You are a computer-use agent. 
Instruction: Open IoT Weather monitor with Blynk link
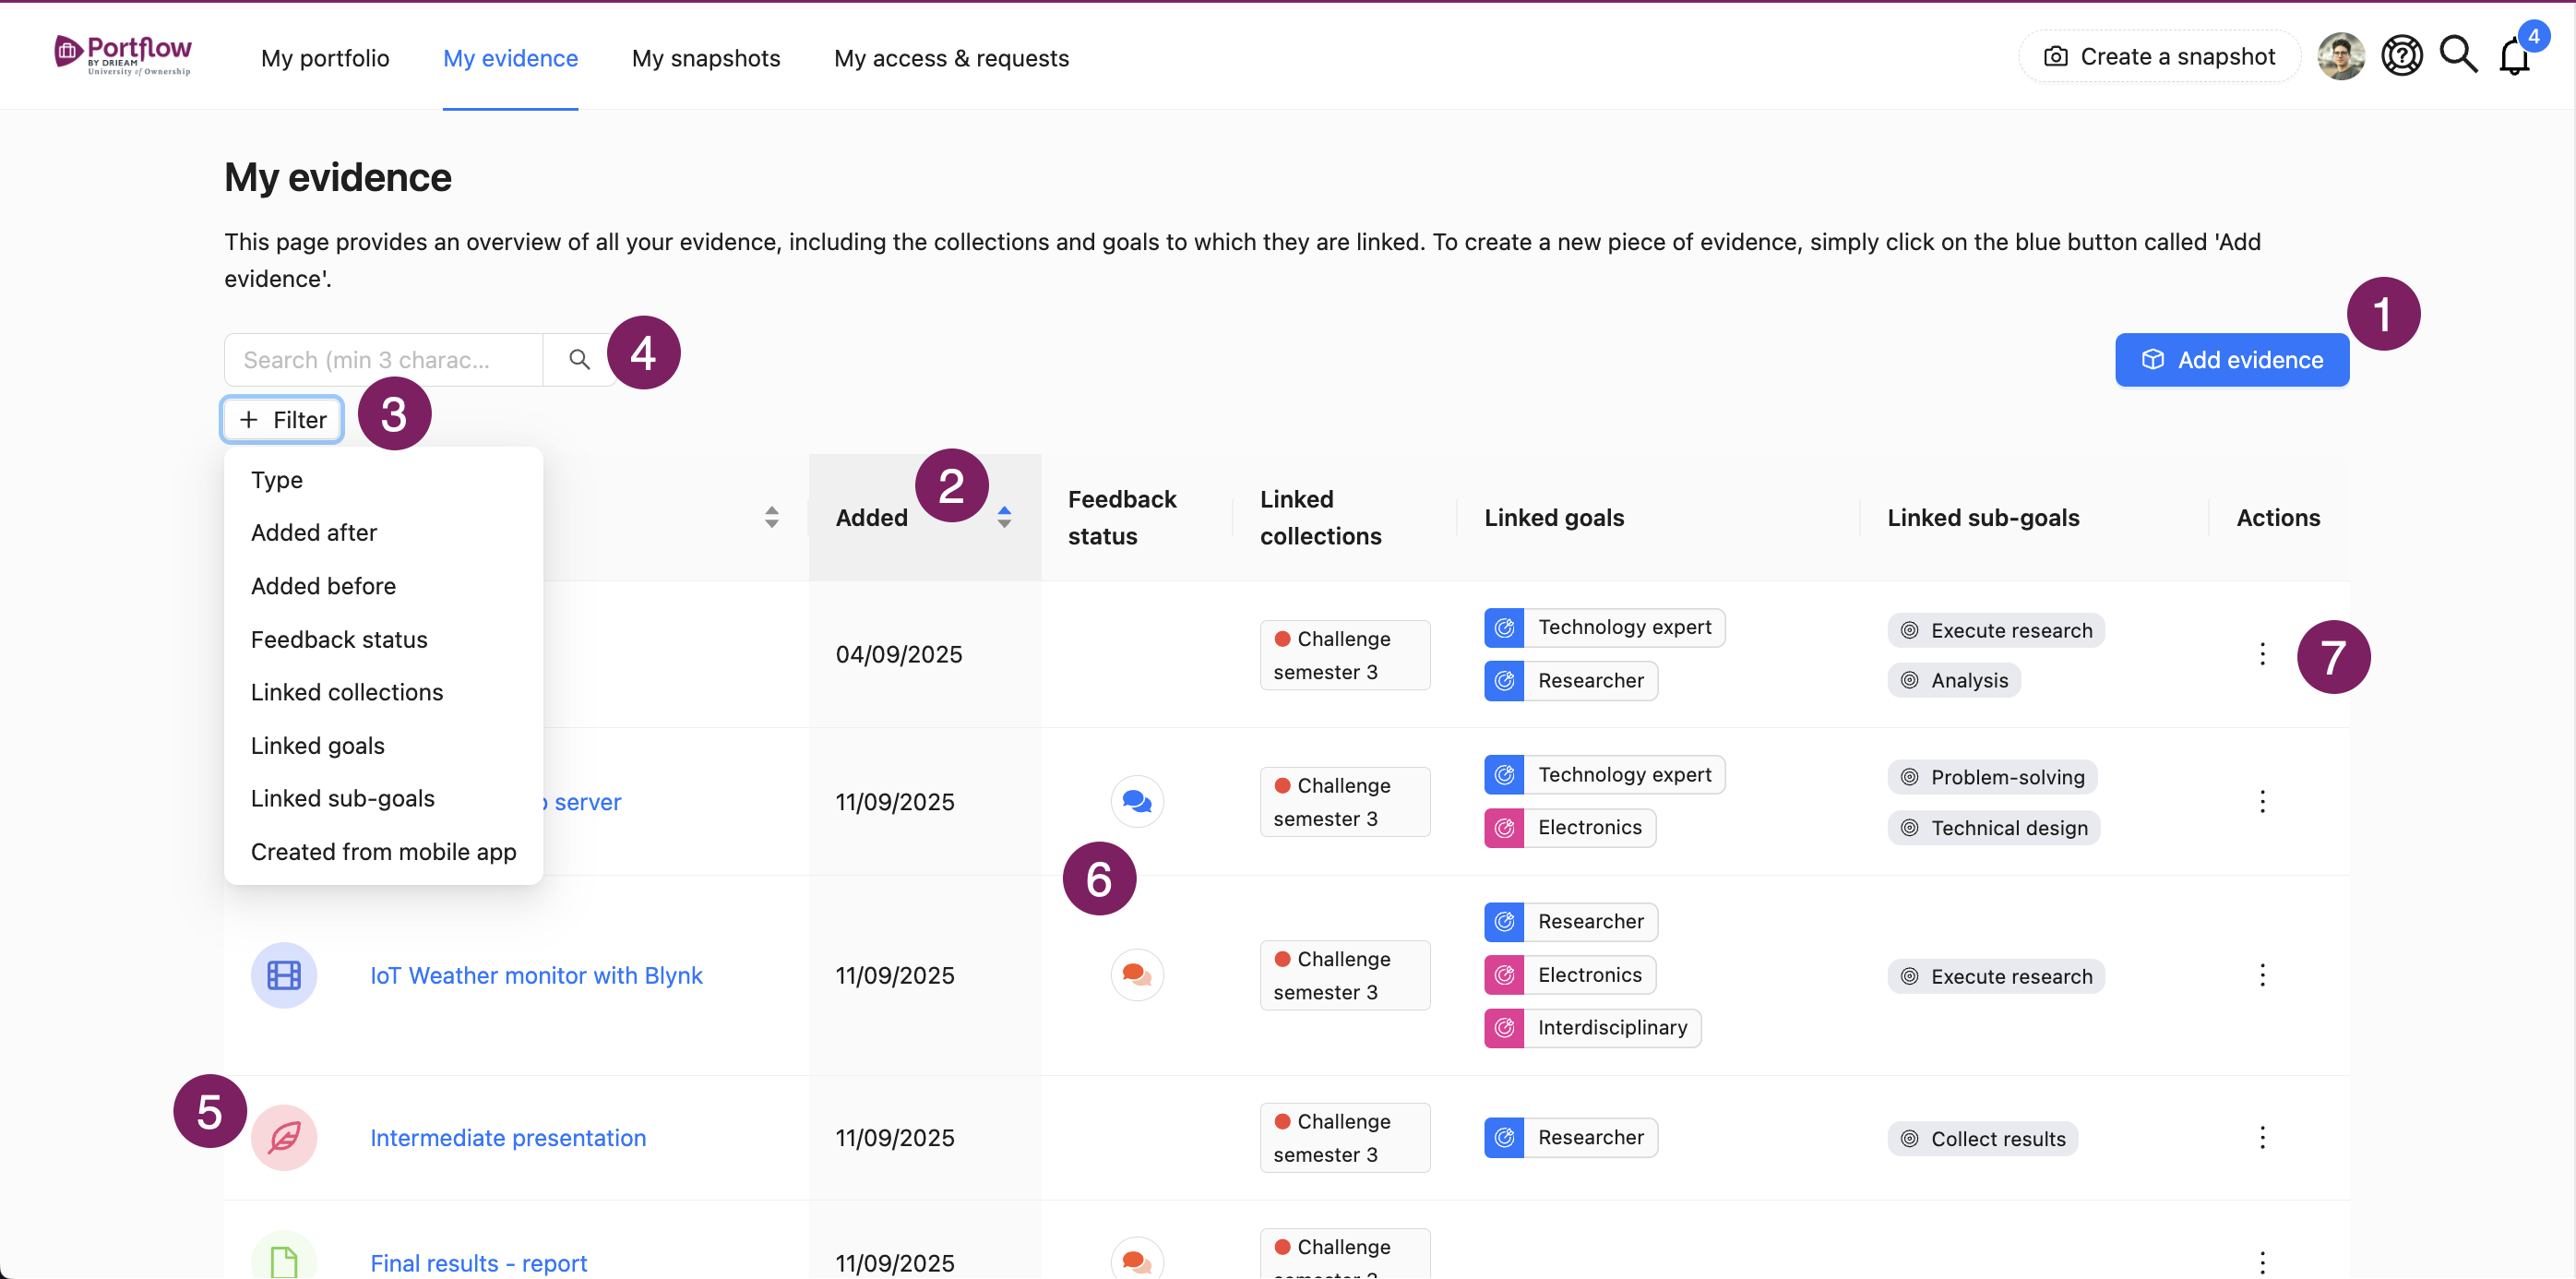click(x=536, y=975)
